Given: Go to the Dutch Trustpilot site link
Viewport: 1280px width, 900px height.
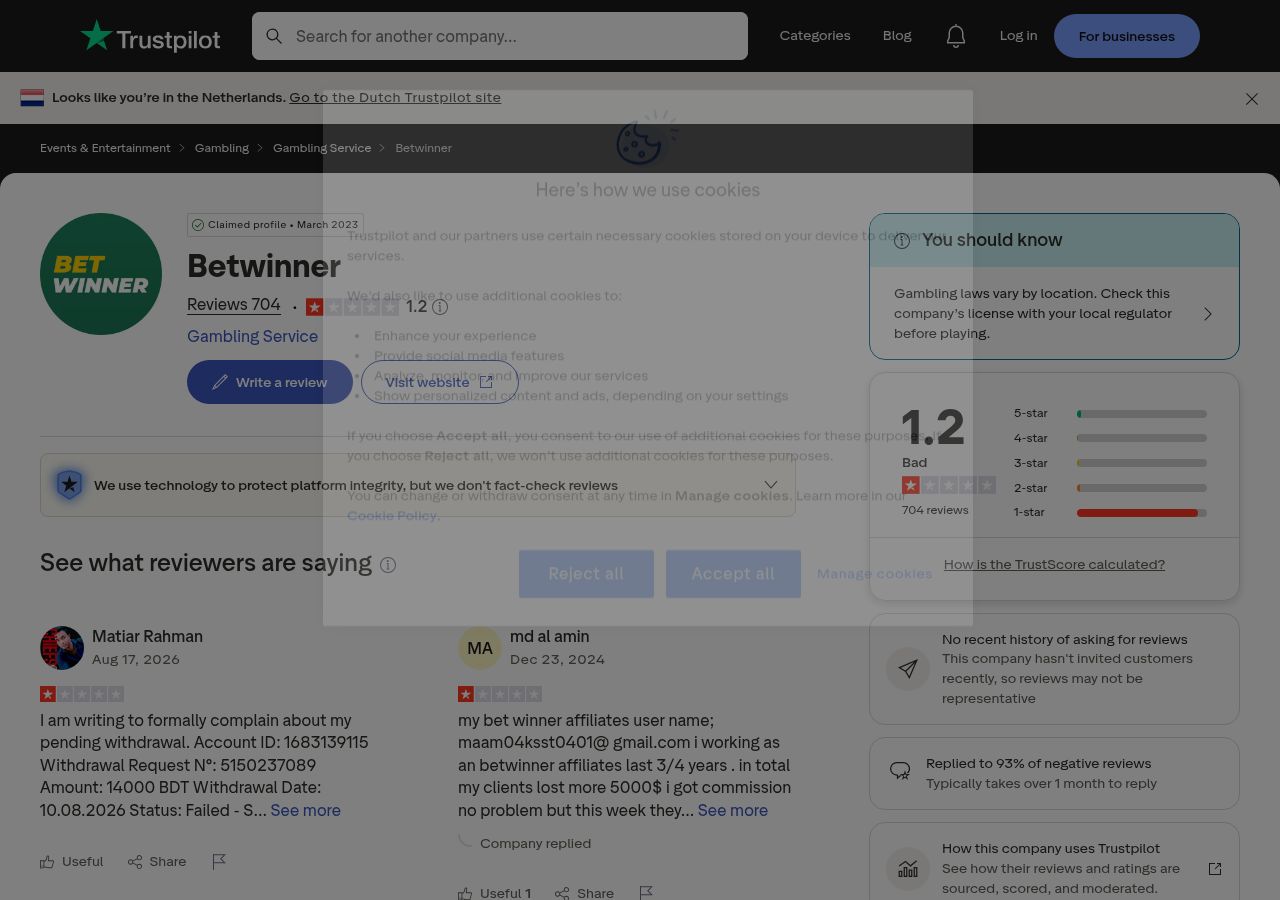Looking at the screenshot, I should pyautogui.click(x=395, y=97).
